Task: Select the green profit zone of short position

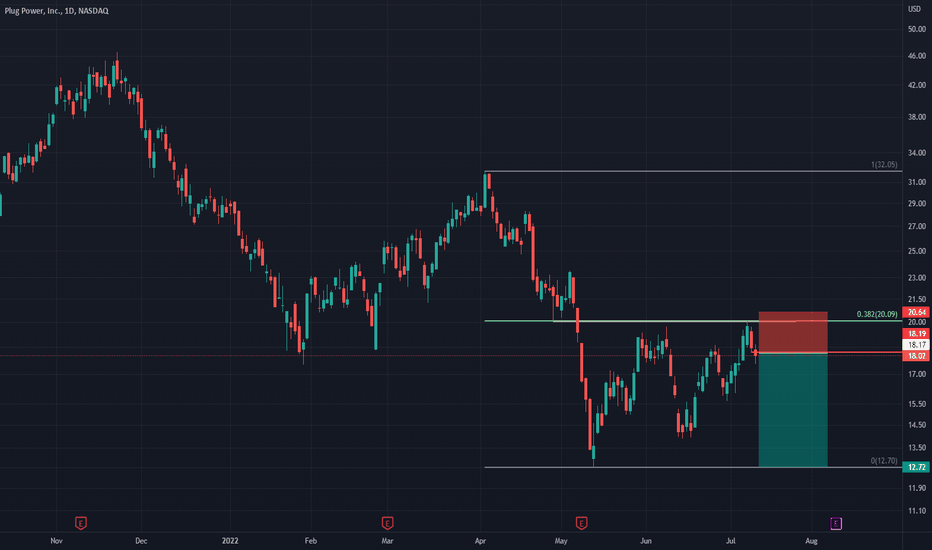Action: tap(793, 410)
